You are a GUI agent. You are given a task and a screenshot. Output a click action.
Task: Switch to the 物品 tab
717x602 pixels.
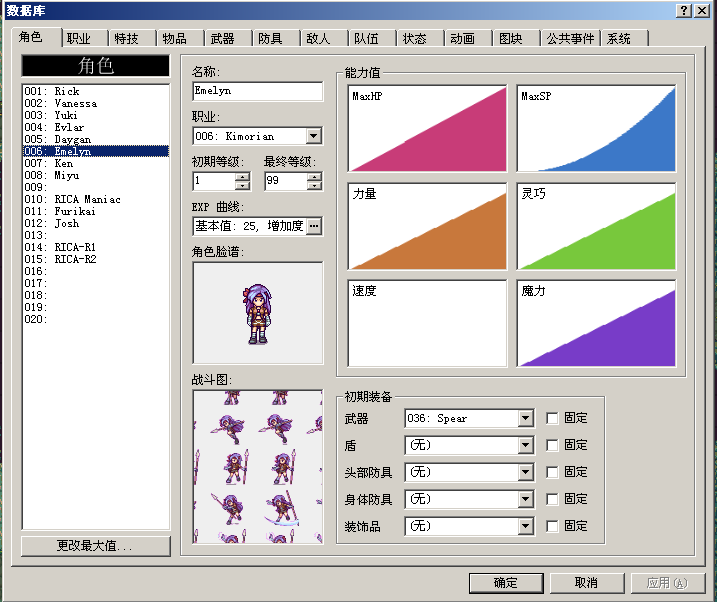point(181,38)
